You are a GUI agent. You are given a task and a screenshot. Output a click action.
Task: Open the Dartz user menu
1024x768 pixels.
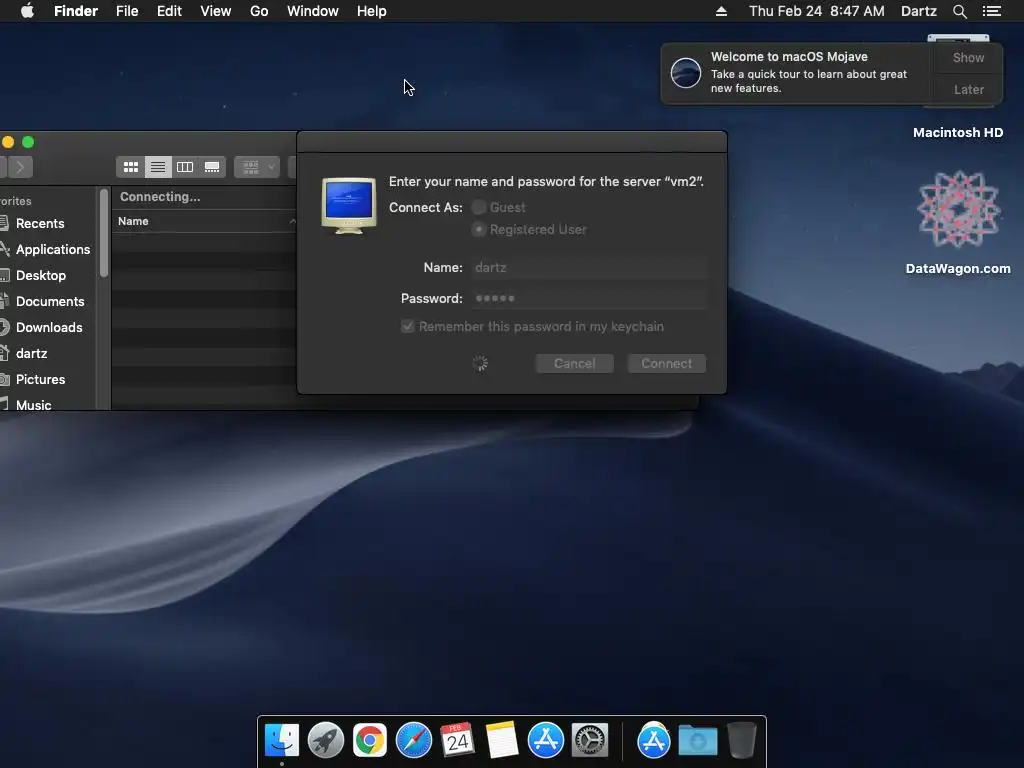pyautogui.click(x=919, y=11)
